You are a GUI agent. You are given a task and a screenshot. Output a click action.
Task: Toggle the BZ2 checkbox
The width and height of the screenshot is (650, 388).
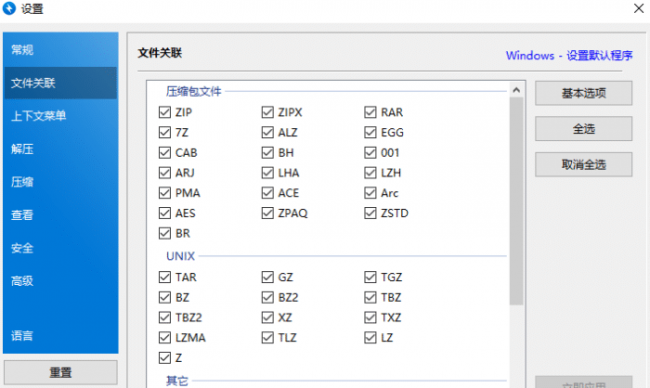point(267,297)
